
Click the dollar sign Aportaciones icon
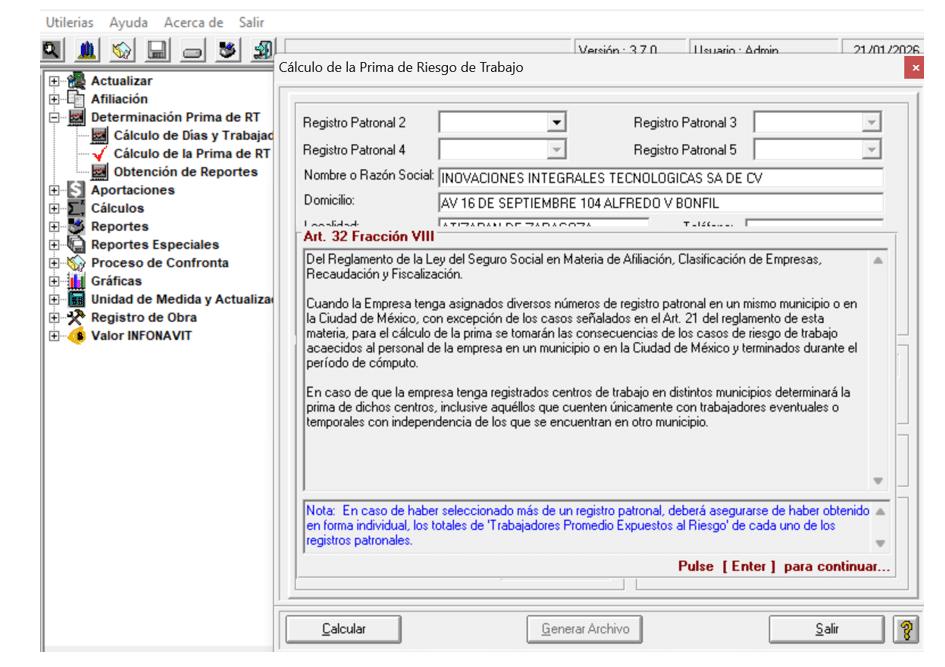[x=76, y=190]
